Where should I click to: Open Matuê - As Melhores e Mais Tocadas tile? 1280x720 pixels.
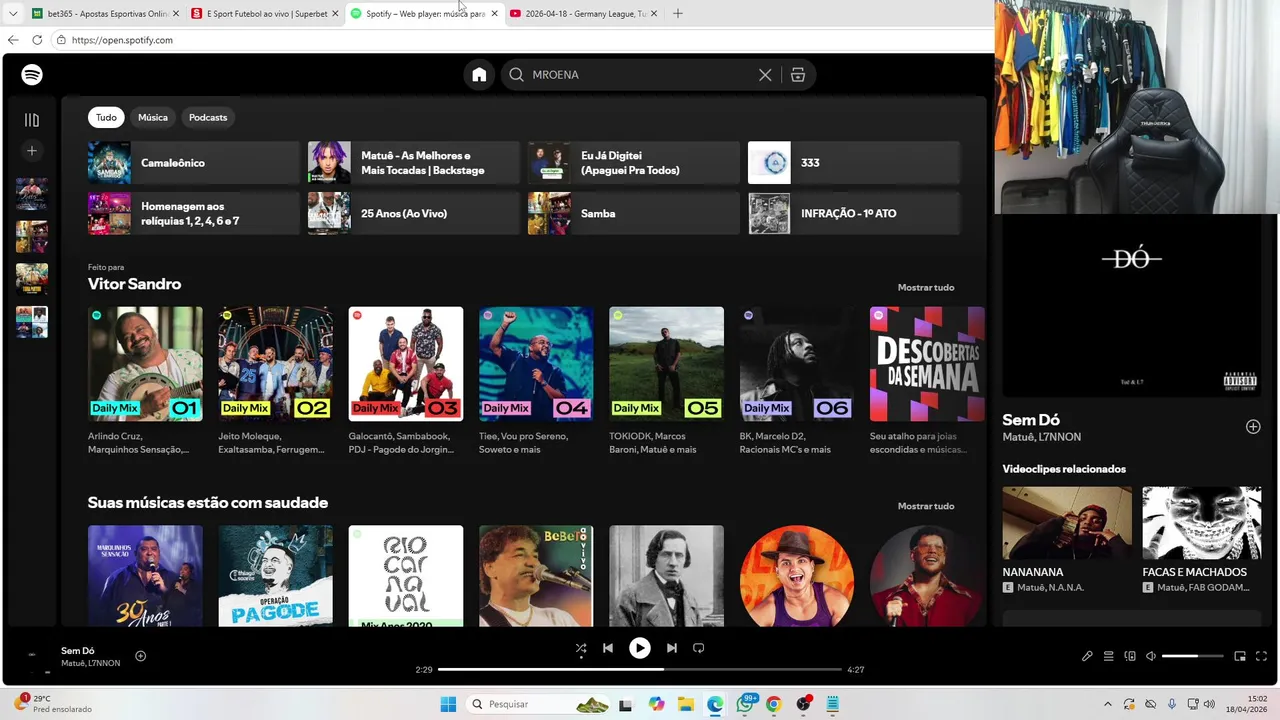pyautogui.click(x=414, y=163)
